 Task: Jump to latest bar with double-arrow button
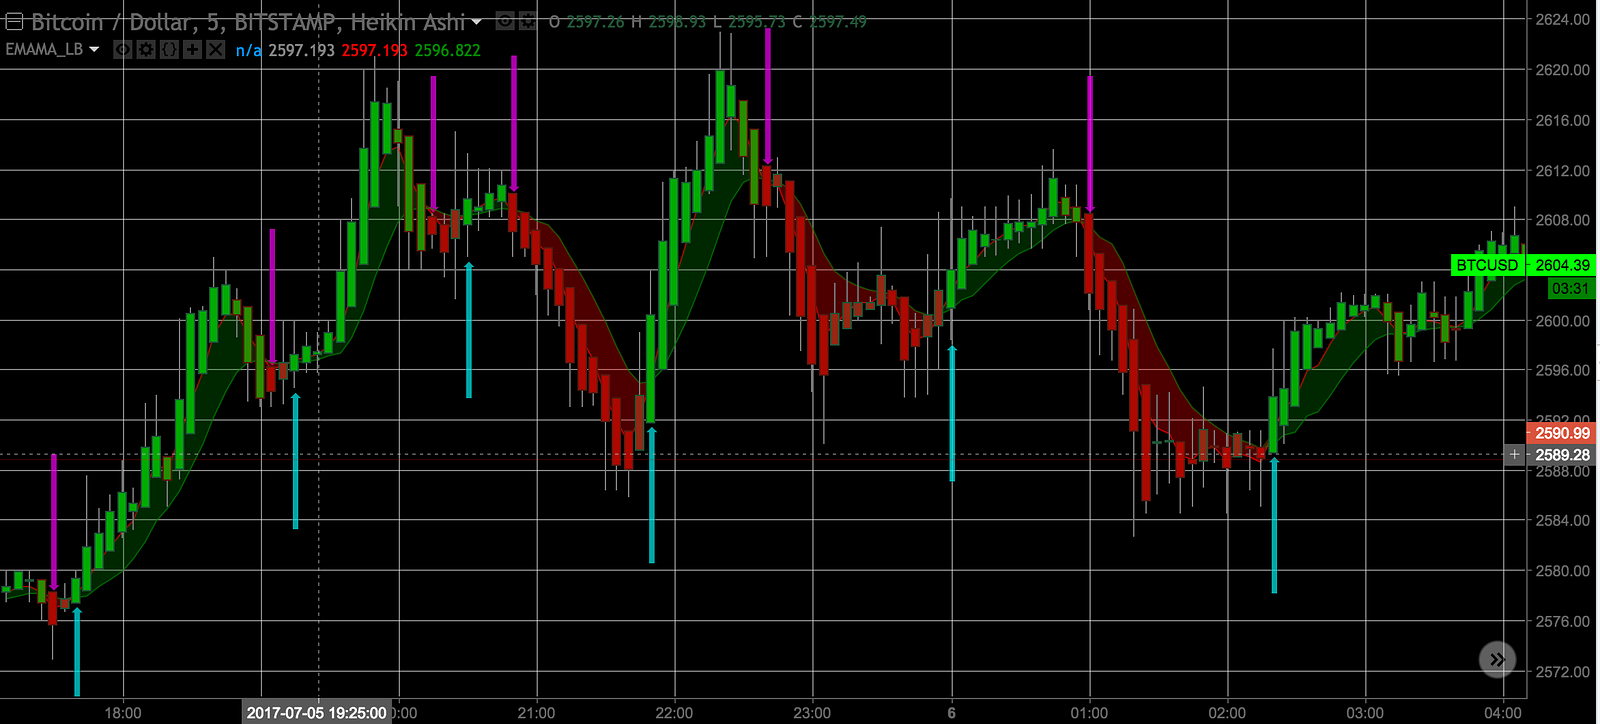[1497, 659]
